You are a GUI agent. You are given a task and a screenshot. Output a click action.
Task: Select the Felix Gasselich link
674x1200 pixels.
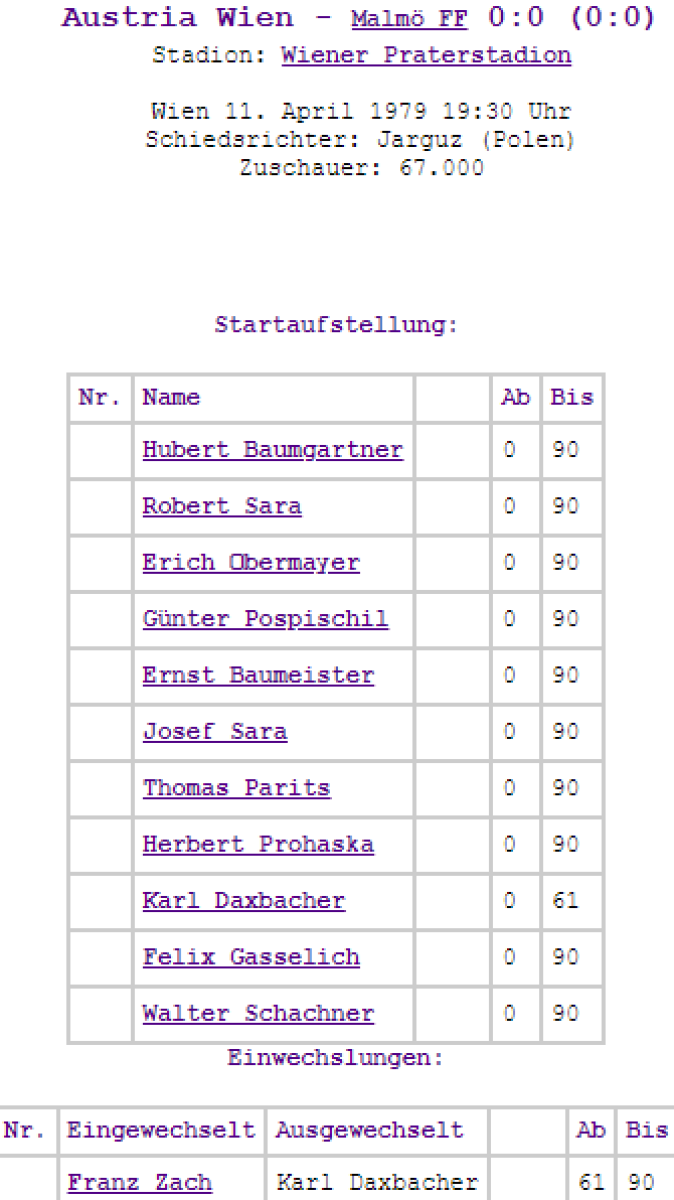click(251, 957)
